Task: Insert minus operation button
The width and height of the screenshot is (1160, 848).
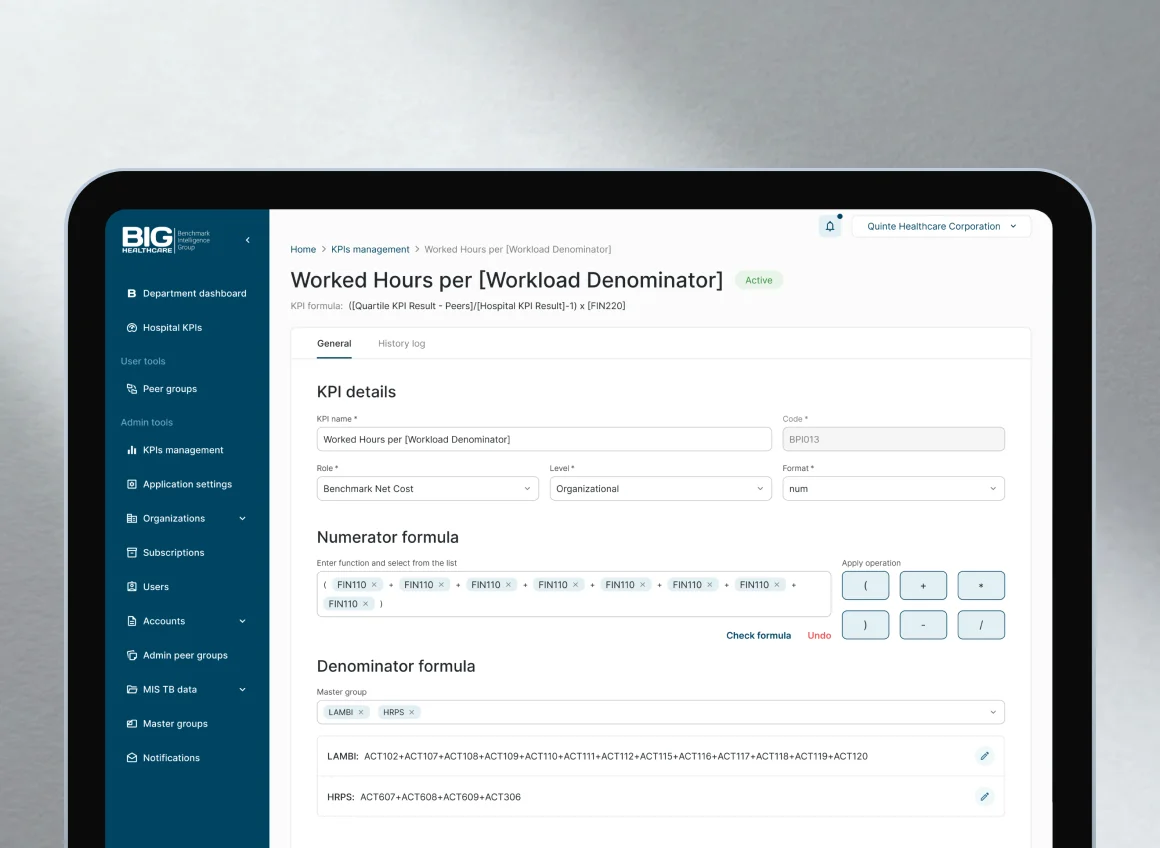Action: tap(923, 625)
